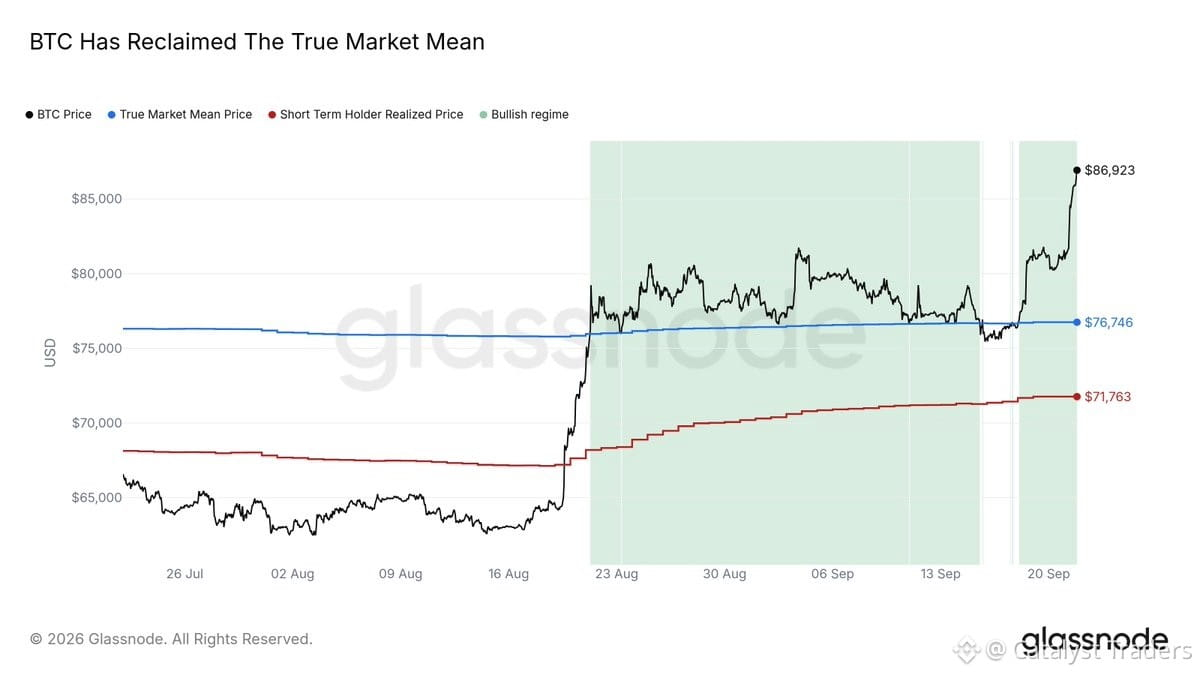Click the Glassnode copyright notice

(171, 638)
